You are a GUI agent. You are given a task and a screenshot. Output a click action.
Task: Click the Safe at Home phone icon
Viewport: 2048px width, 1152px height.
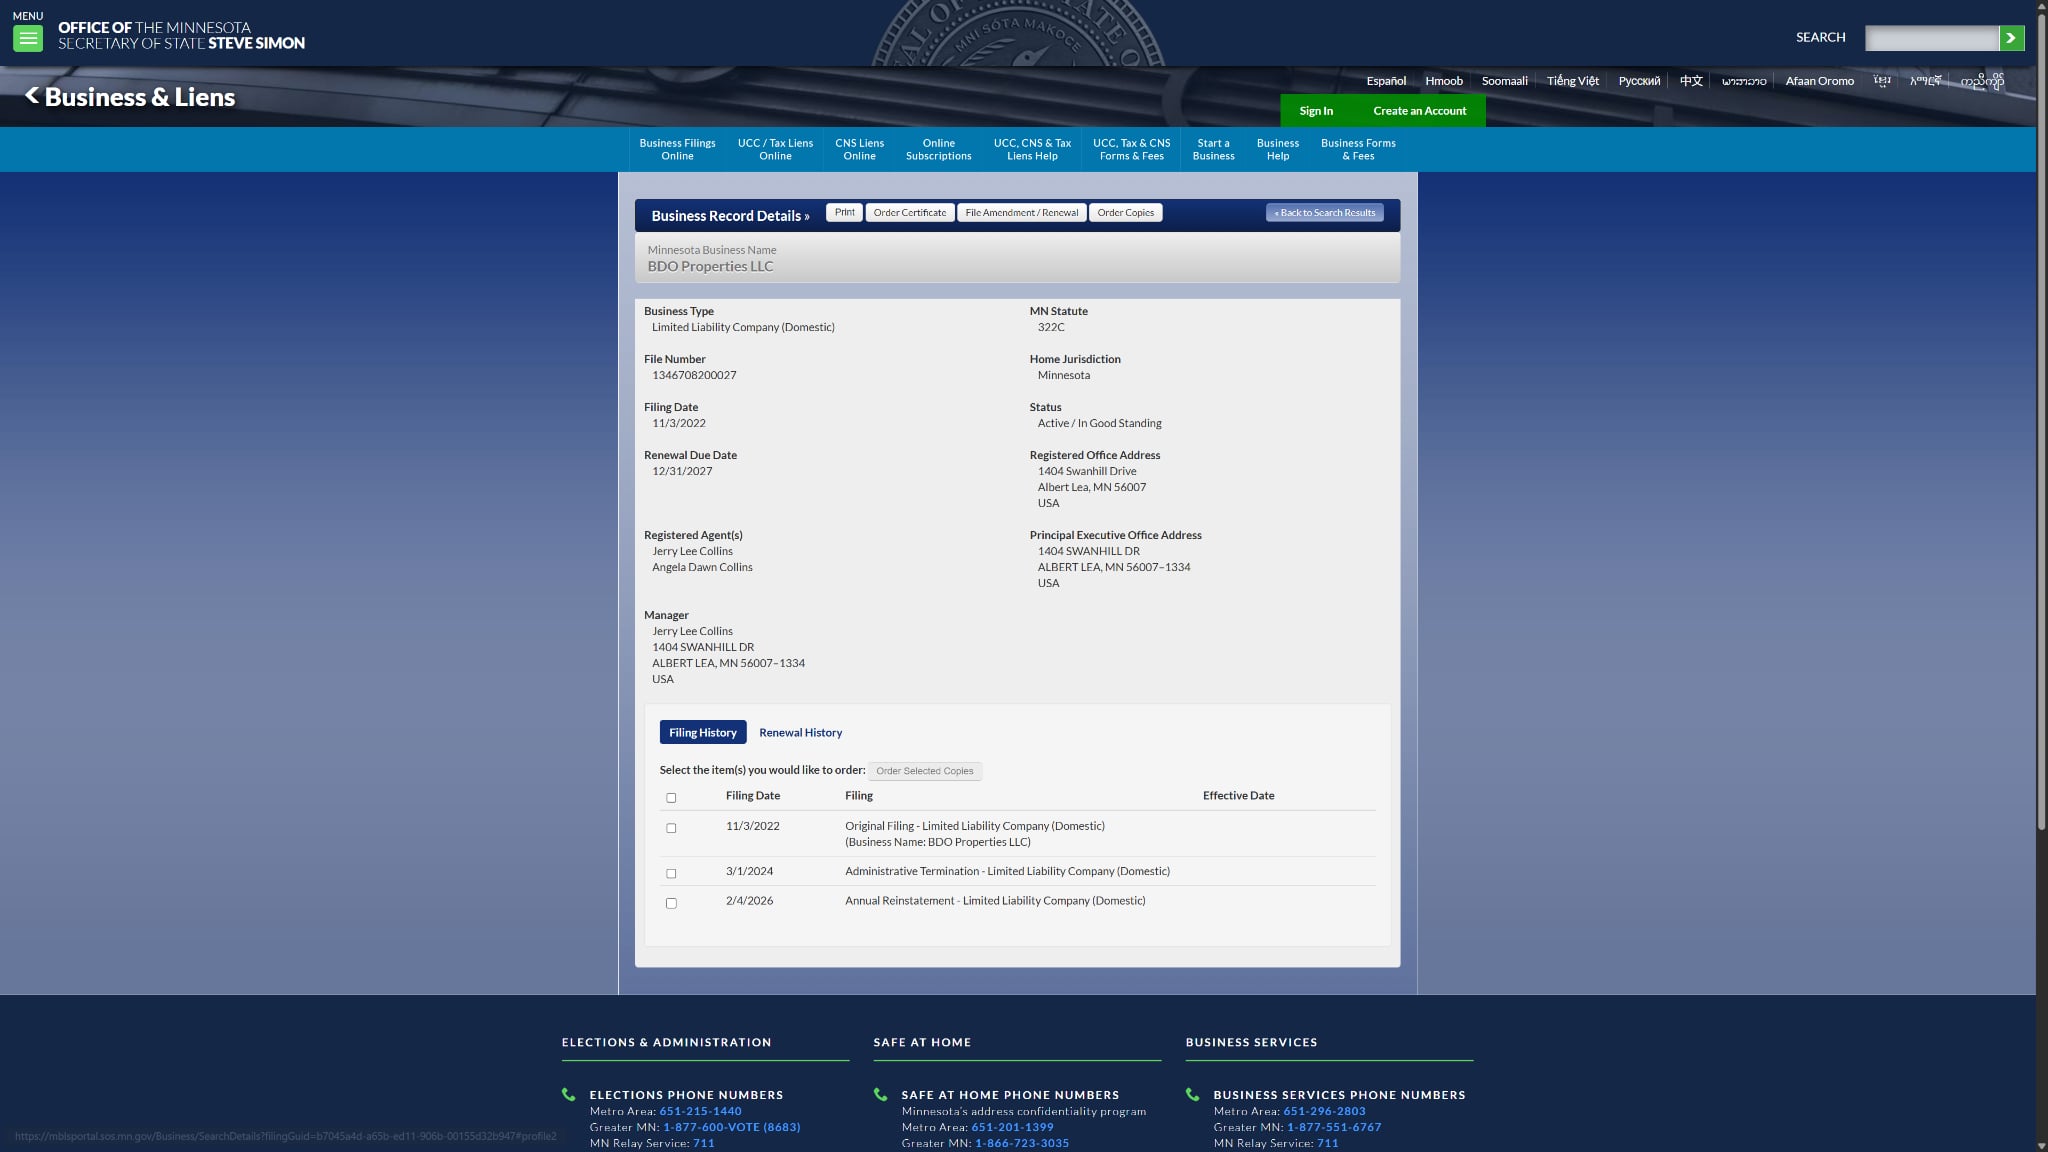(x=881, y=1094)
